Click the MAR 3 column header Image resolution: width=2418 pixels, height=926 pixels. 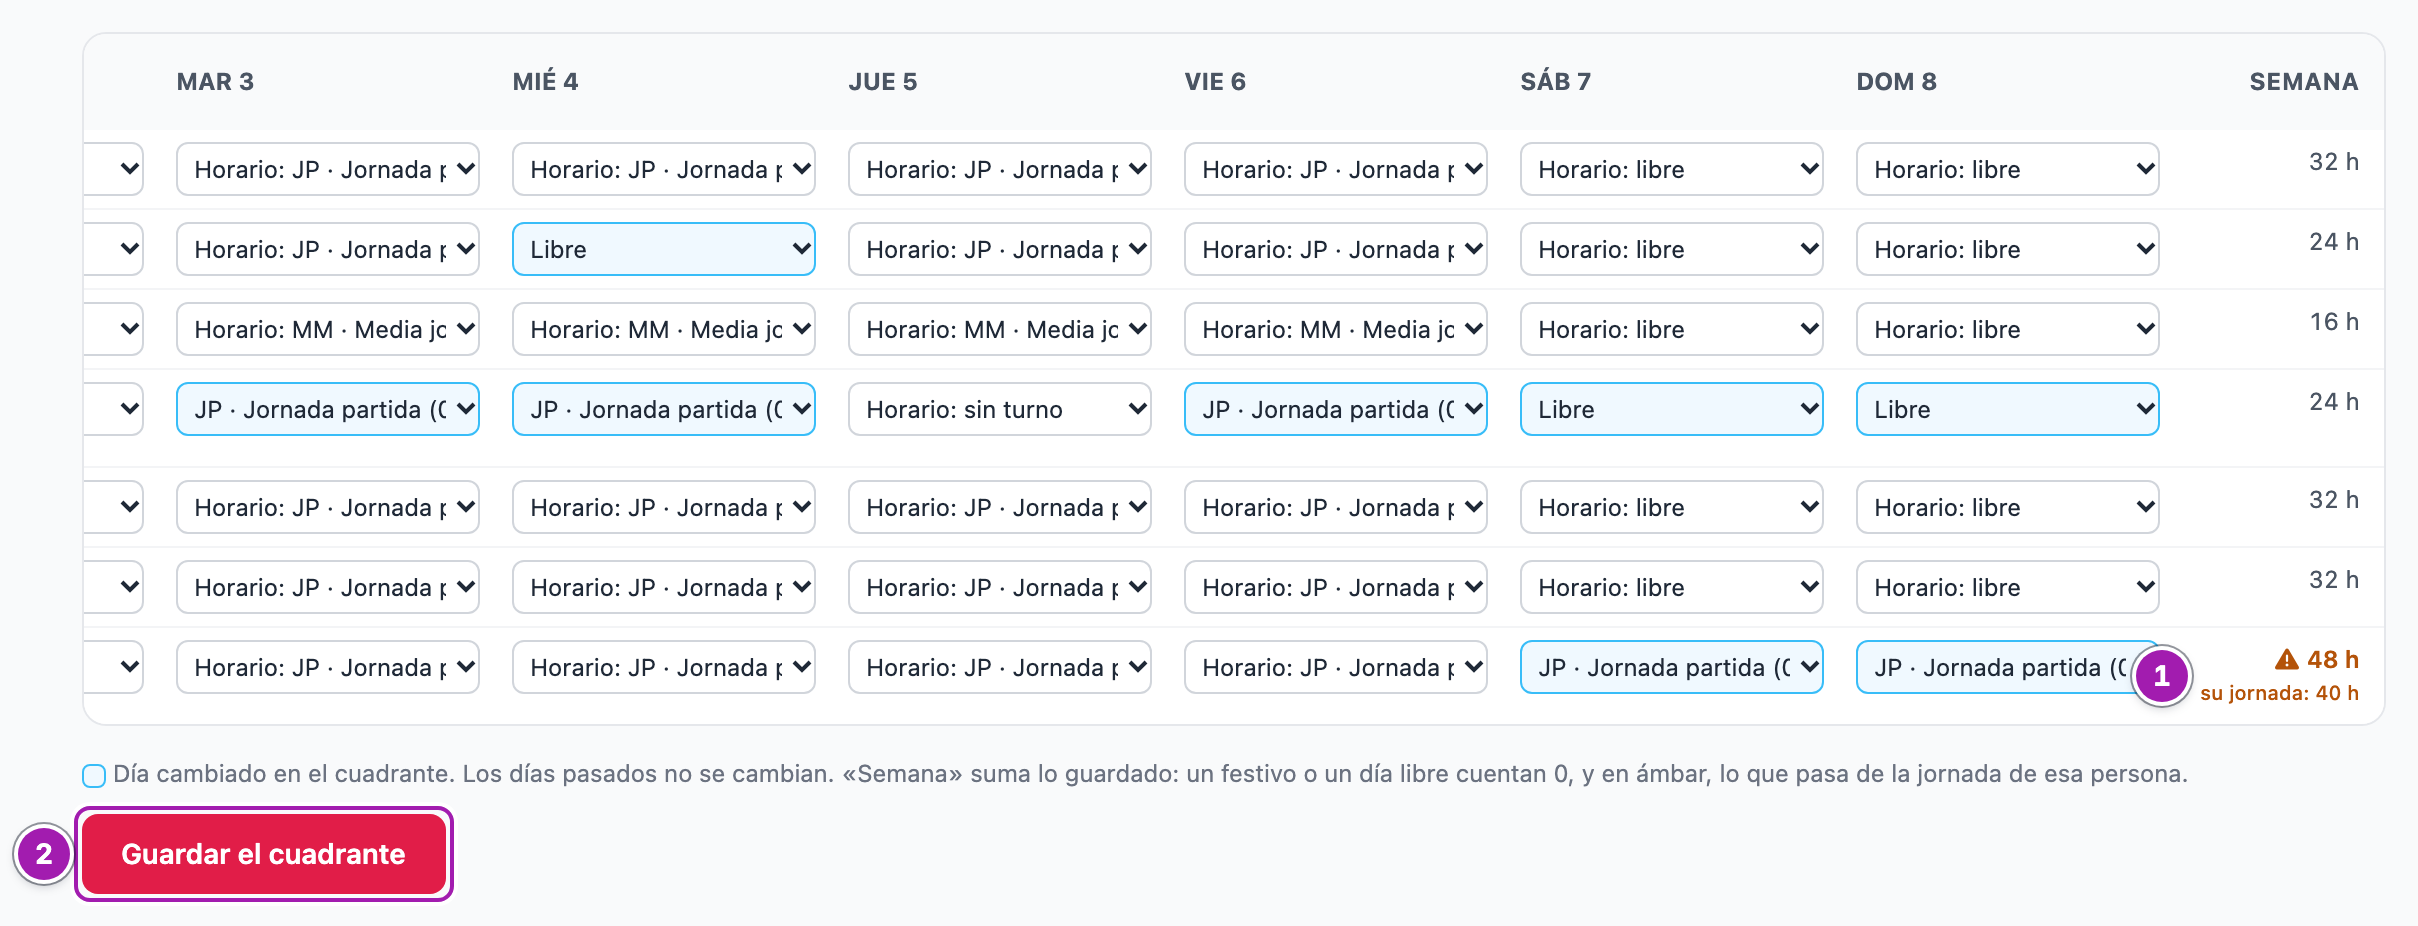click(215, 82)
